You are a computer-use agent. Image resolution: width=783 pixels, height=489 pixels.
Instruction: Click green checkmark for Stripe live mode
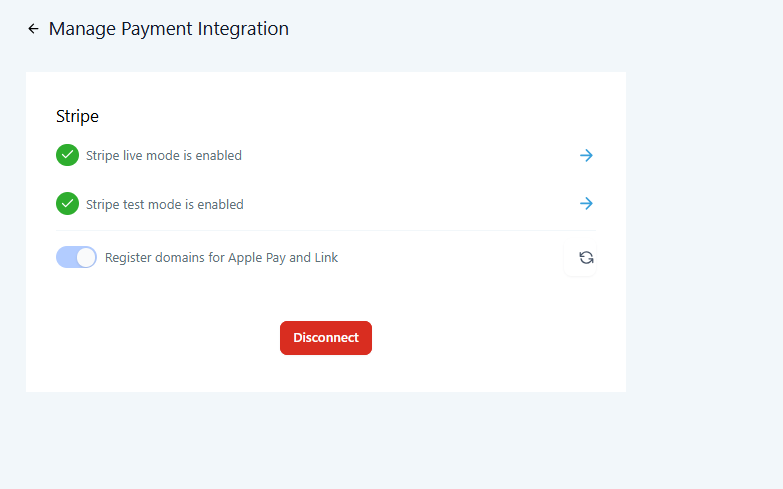pos(67,155)
